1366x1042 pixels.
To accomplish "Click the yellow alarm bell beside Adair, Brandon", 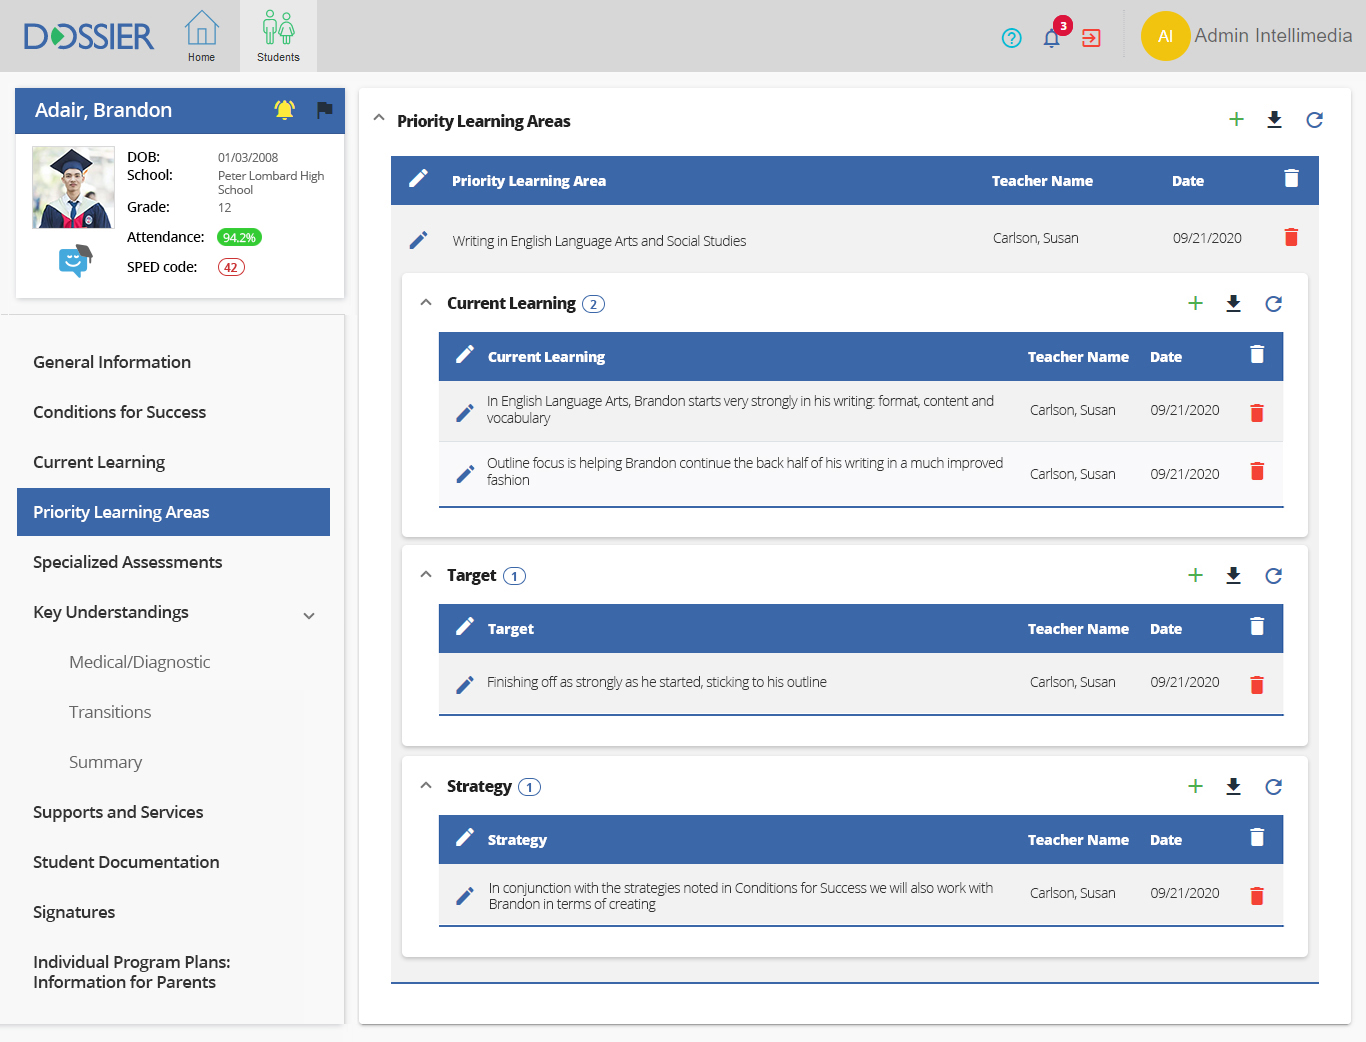I will [x=285, y=110].
